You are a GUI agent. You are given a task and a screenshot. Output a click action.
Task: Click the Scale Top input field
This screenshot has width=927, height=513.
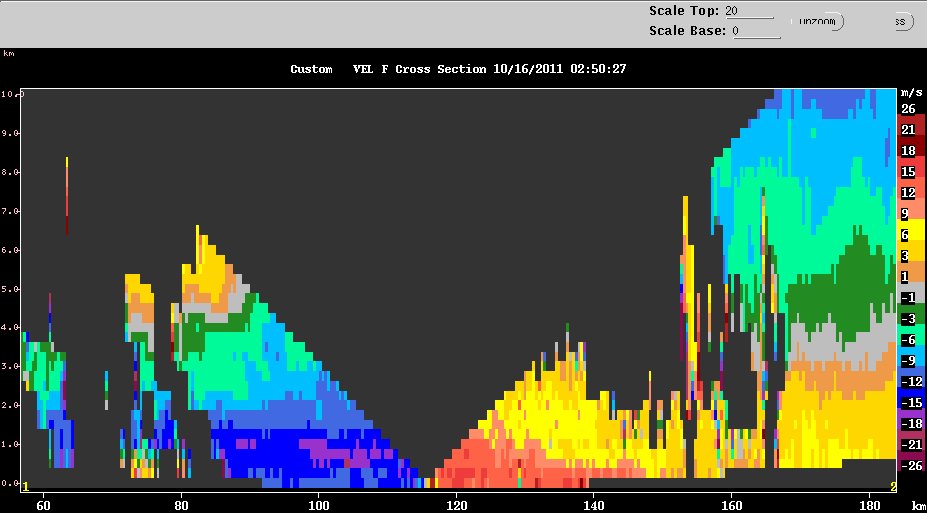click(x=750, y=11)
